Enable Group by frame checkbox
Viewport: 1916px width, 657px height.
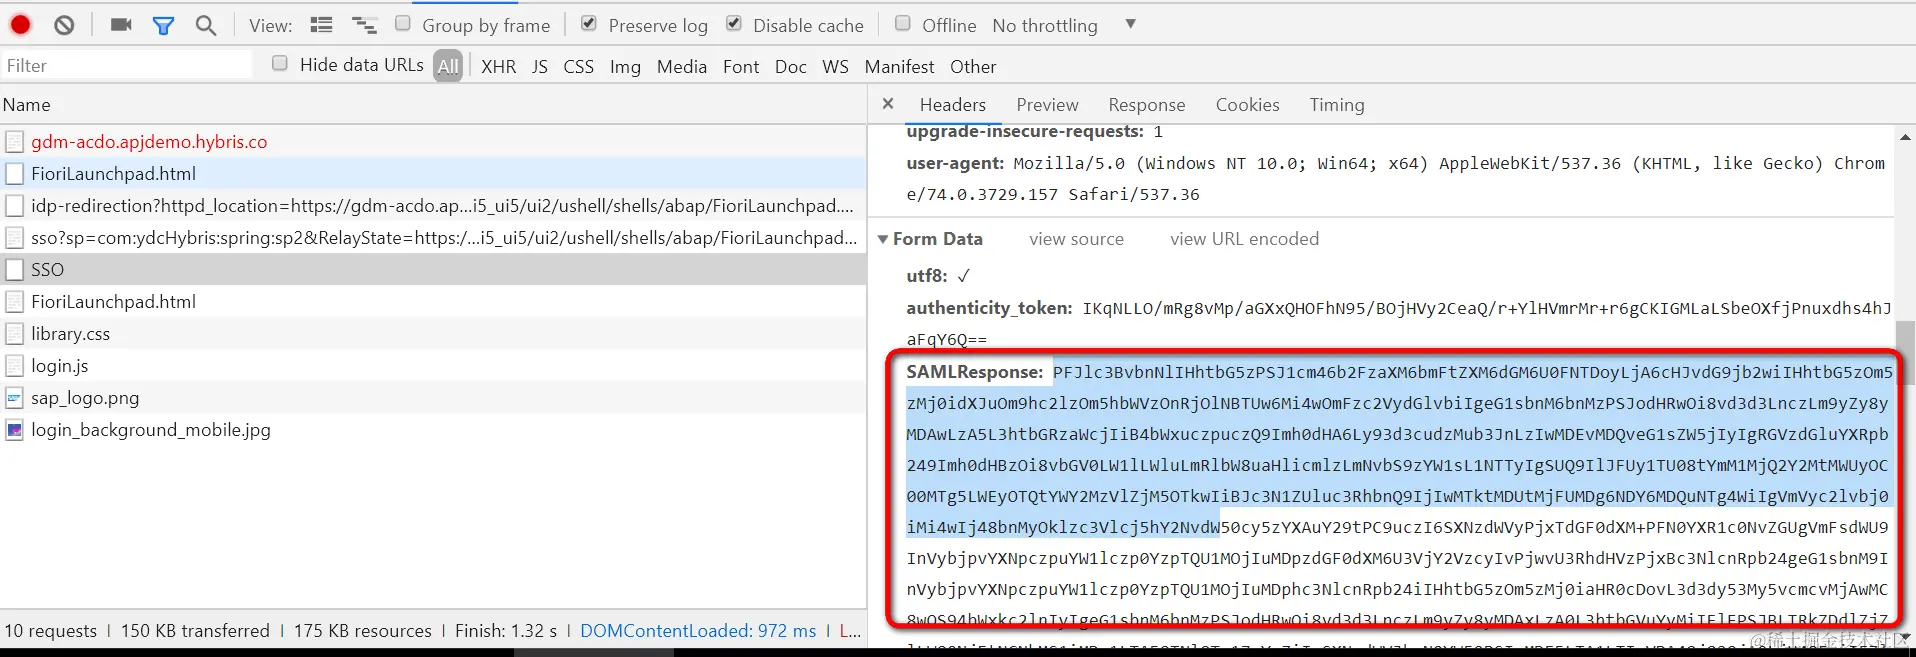tap(403, 23)
